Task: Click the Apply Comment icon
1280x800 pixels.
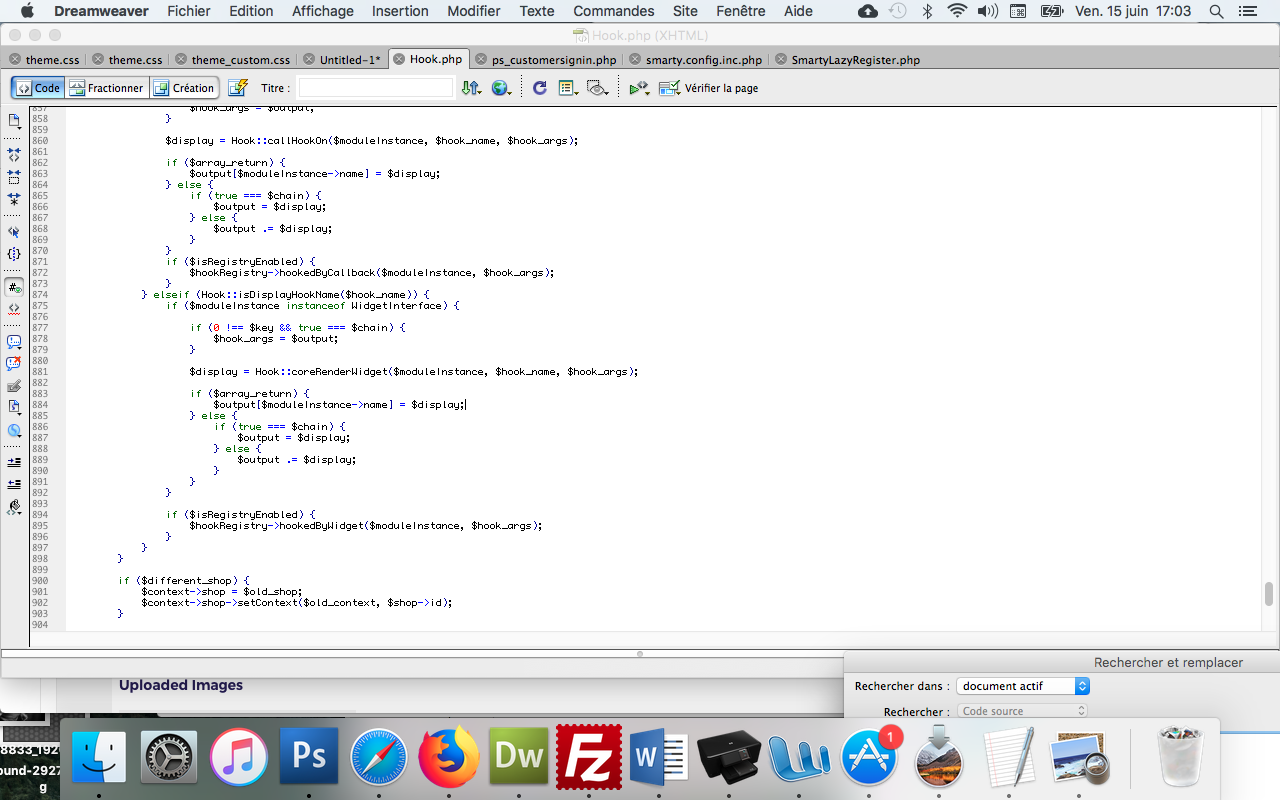Action: [14, 342]
